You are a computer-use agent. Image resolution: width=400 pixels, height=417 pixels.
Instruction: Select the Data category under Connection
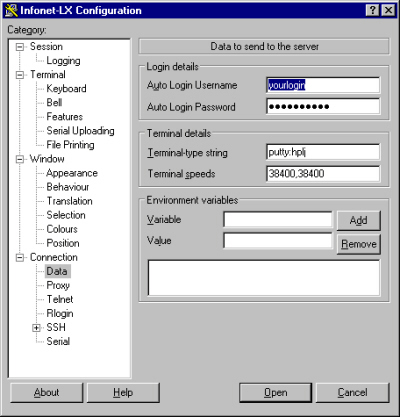(57, 271)
